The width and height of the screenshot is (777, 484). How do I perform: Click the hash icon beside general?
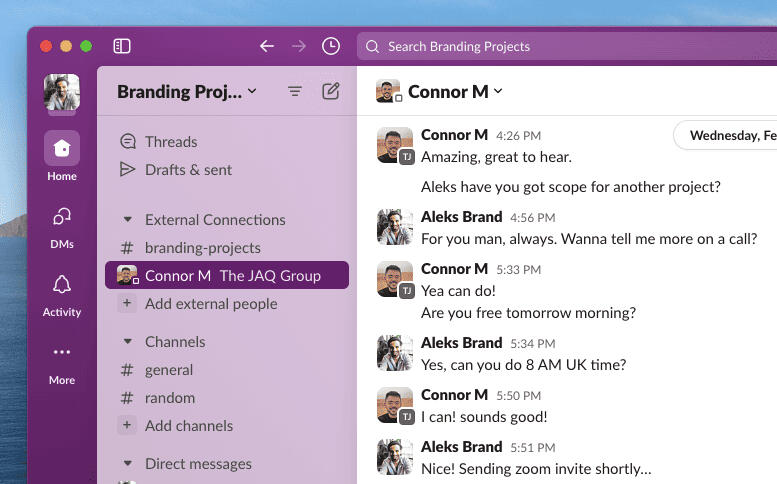click(x=127, y=370)
